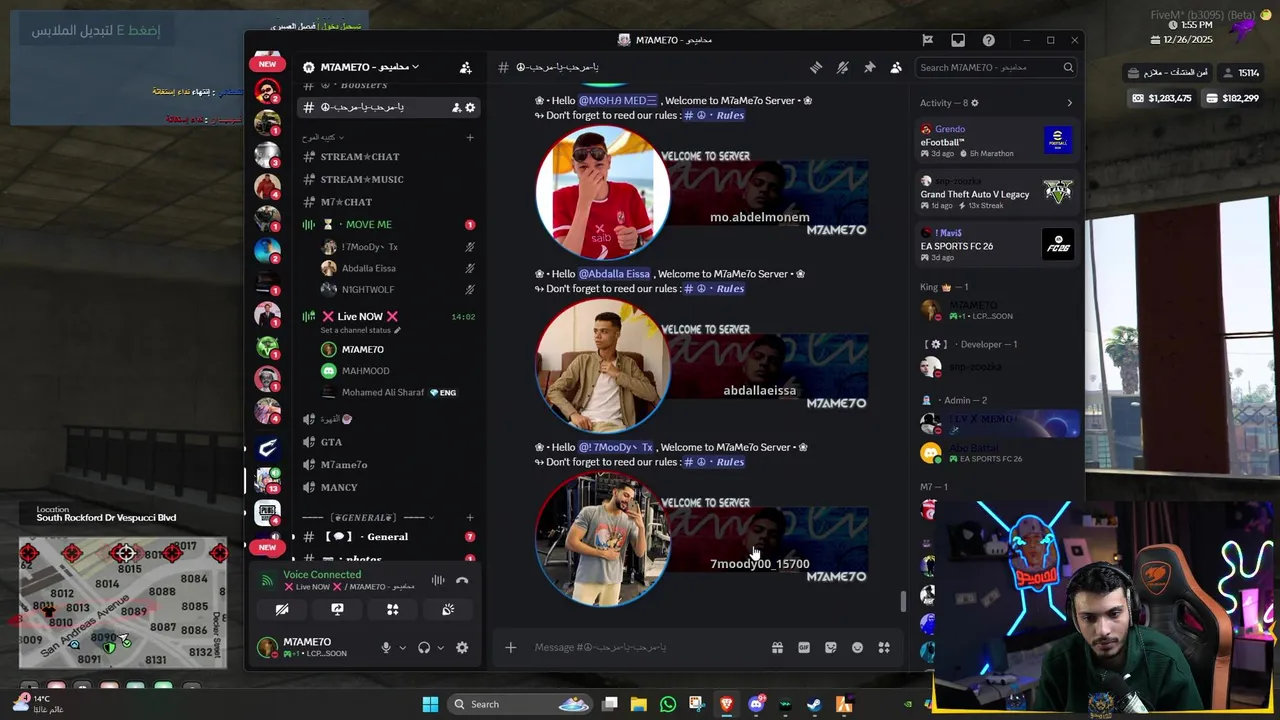The image size is (1280, 720).
Task: Click the @Abdalla Eissa mention
Action: coord(614,274)
